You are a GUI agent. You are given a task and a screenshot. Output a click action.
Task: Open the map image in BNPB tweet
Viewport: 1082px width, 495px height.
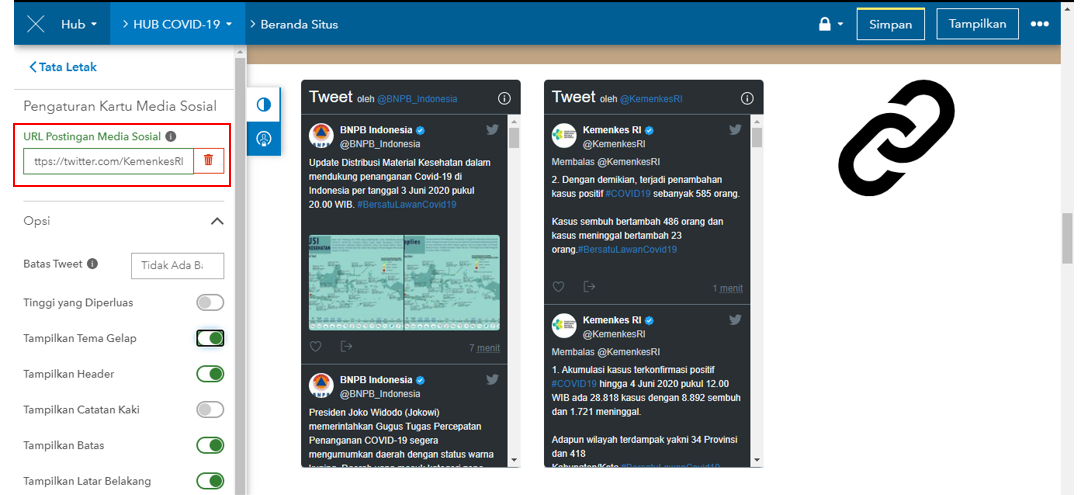point(404,282)
